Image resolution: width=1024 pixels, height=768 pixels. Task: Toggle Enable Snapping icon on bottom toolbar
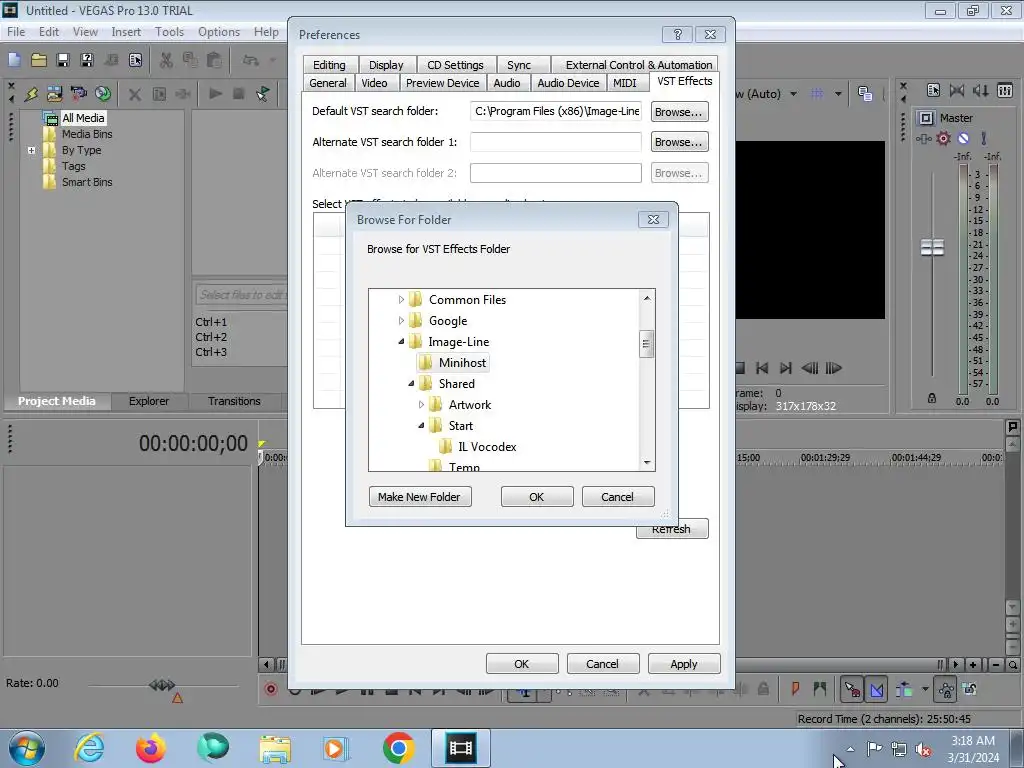pos(852,688)
